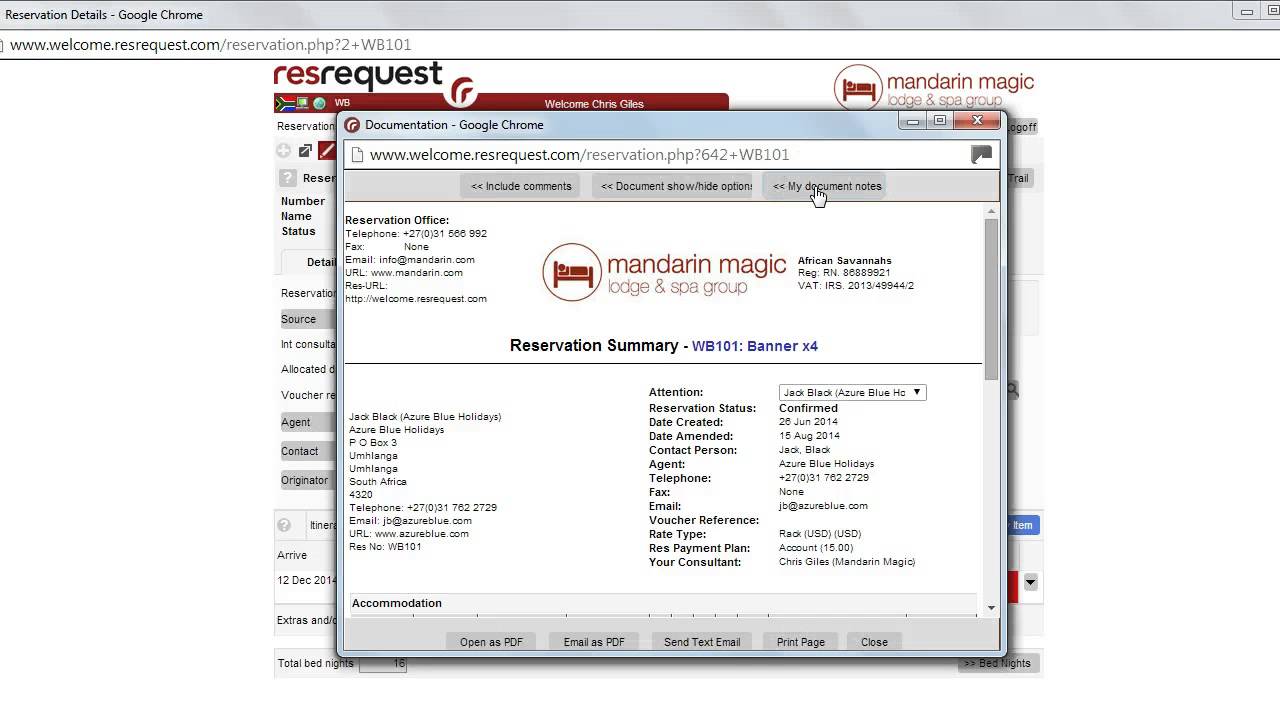Click the Rack (USD) (USD) rate type text
Screen dimensions: 1280x720
pos(820,534)
